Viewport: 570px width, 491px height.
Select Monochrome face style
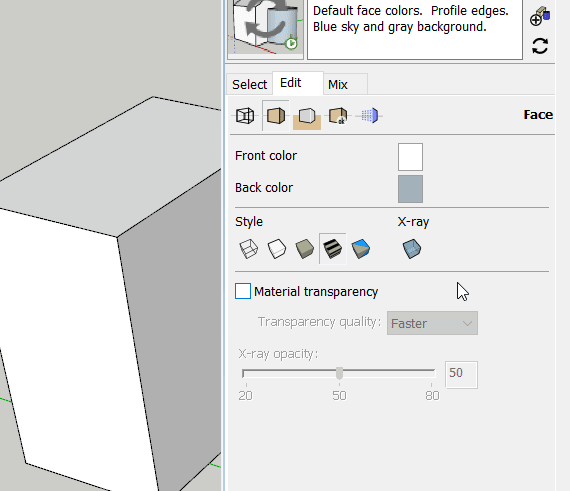[361, 249]
